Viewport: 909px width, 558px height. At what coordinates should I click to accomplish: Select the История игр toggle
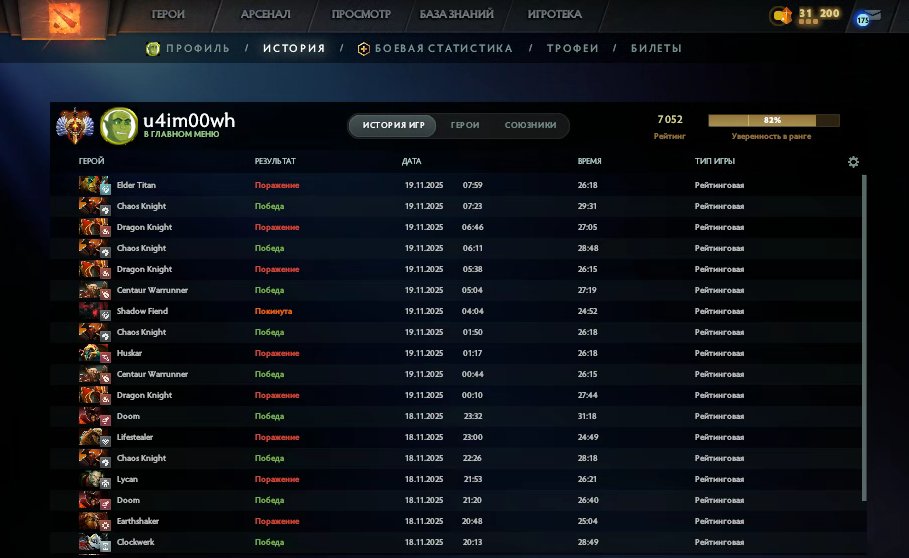[393, 125]
